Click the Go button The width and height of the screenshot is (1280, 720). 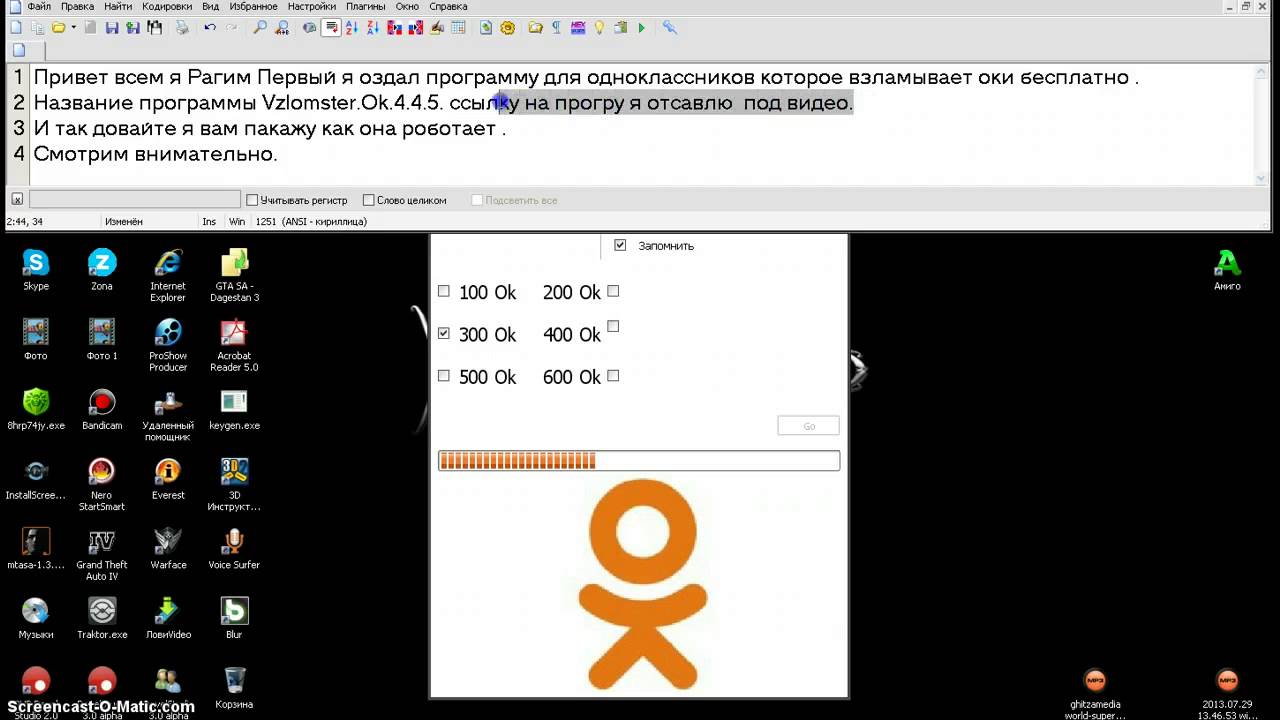(x=808, y=426)
